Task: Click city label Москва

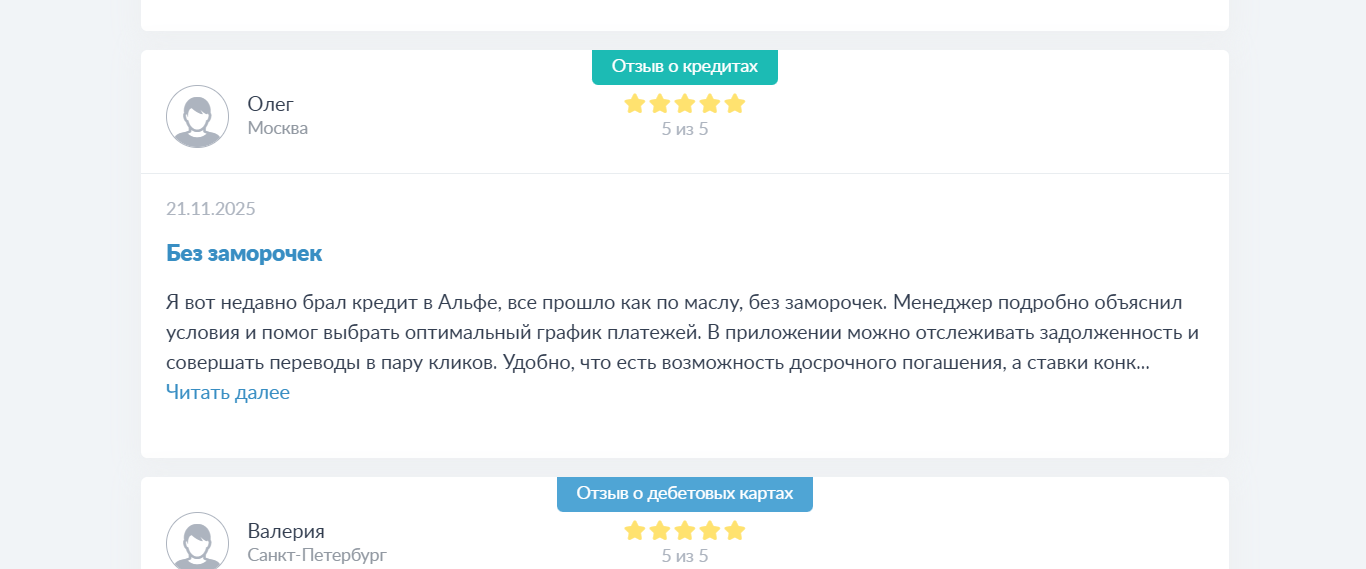Action: pyautogui.click(x=278, y=128)
